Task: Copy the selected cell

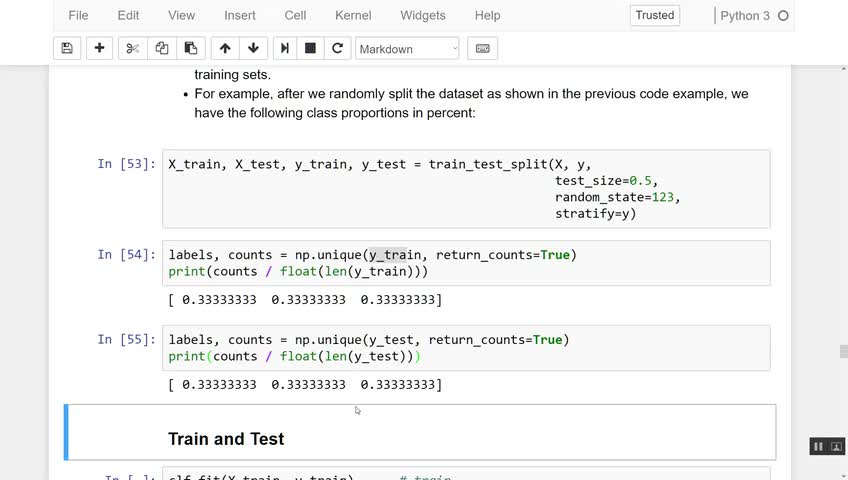Action: (161, 48)
